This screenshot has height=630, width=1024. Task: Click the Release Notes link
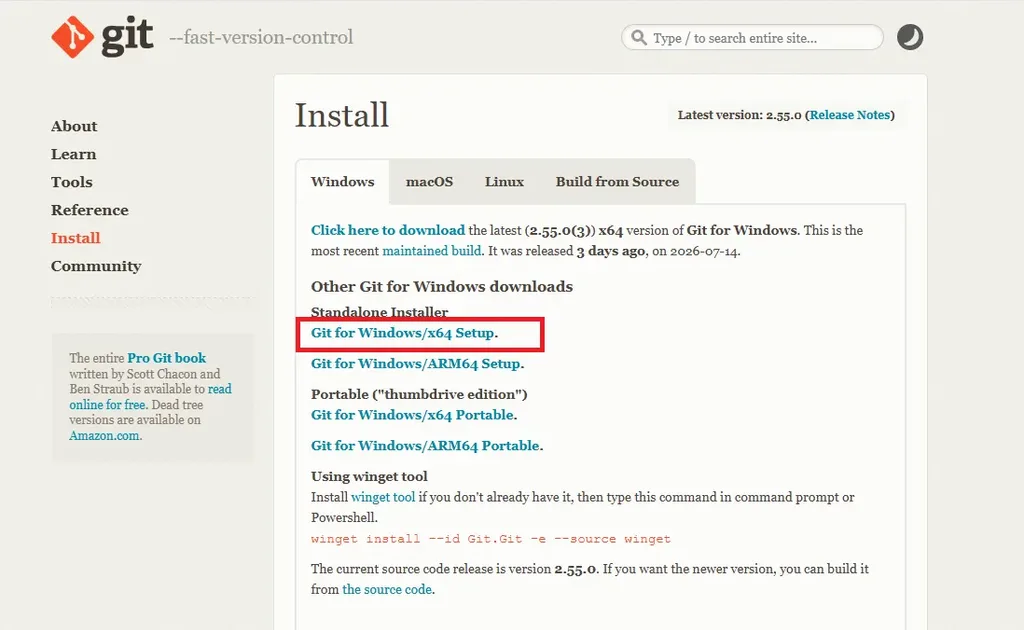(850, 115)
